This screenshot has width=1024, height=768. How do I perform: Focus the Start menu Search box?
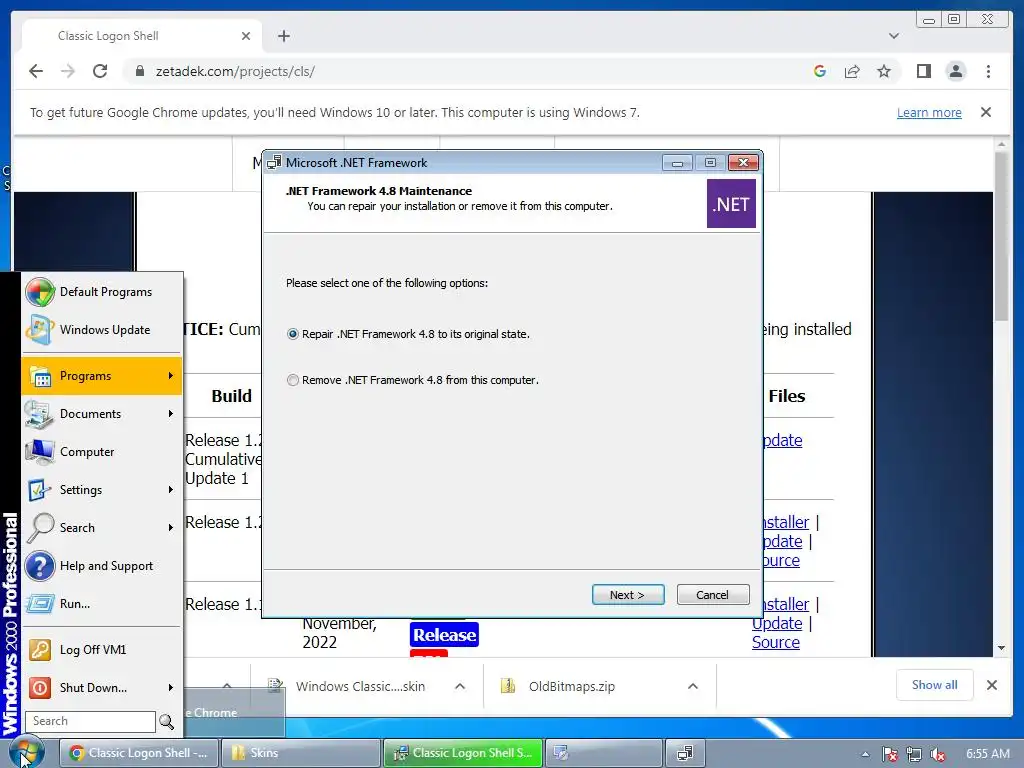[x=90, y=721]
